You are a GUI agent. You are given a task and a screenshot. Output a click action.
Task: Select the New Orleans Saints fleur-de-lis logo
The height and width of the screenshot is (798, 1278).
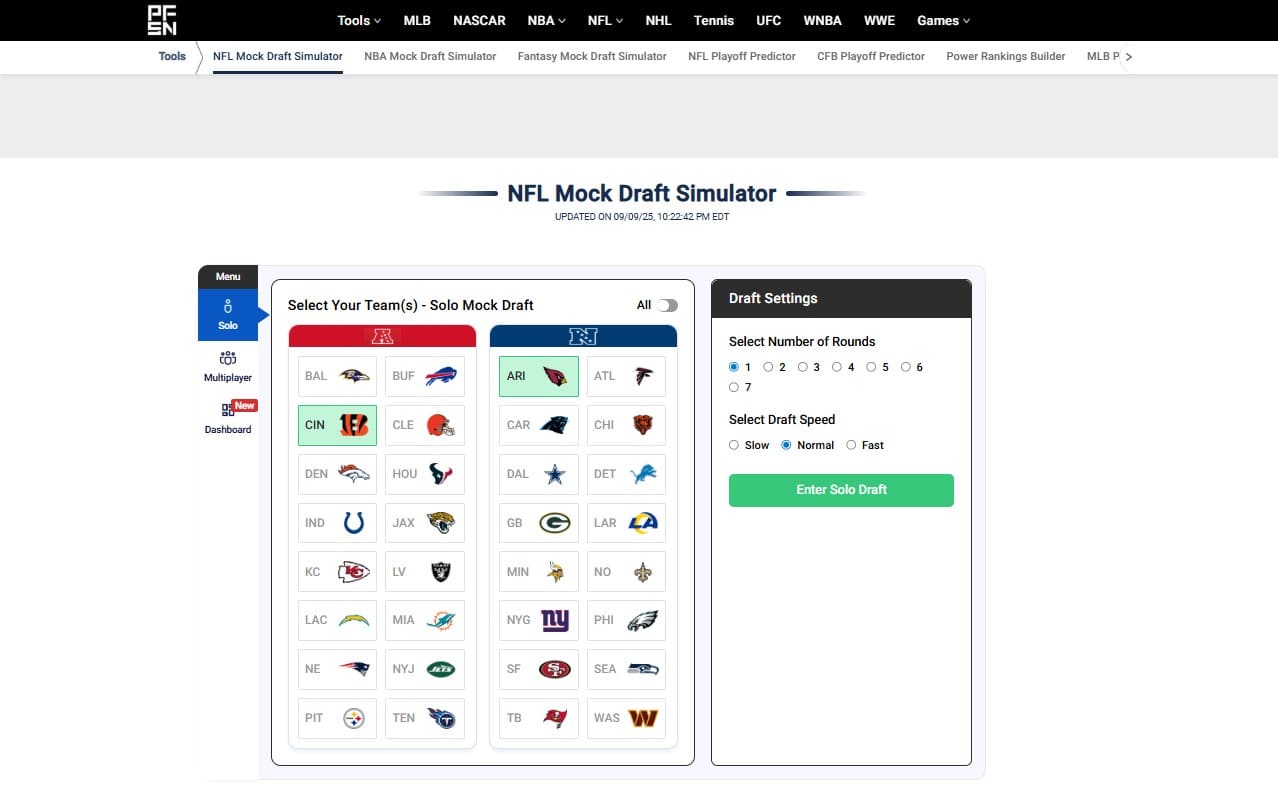pos(643,572)
